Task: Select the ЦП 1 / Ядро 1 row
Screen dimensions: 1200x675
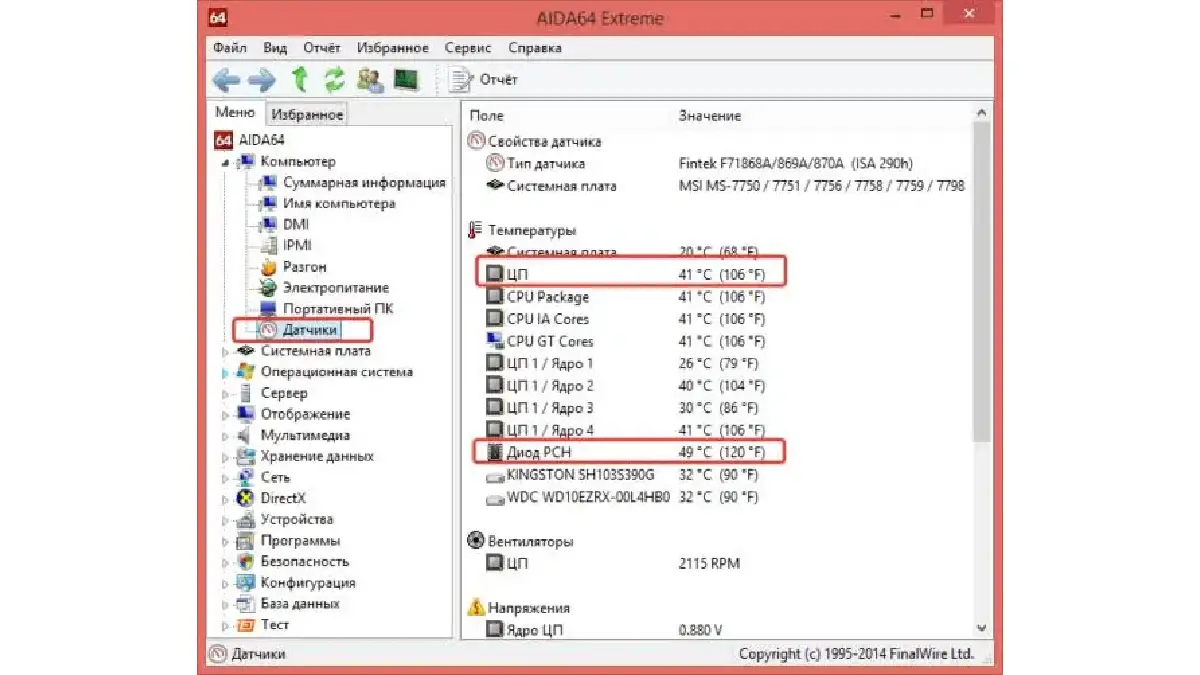Action: point(718,364)
